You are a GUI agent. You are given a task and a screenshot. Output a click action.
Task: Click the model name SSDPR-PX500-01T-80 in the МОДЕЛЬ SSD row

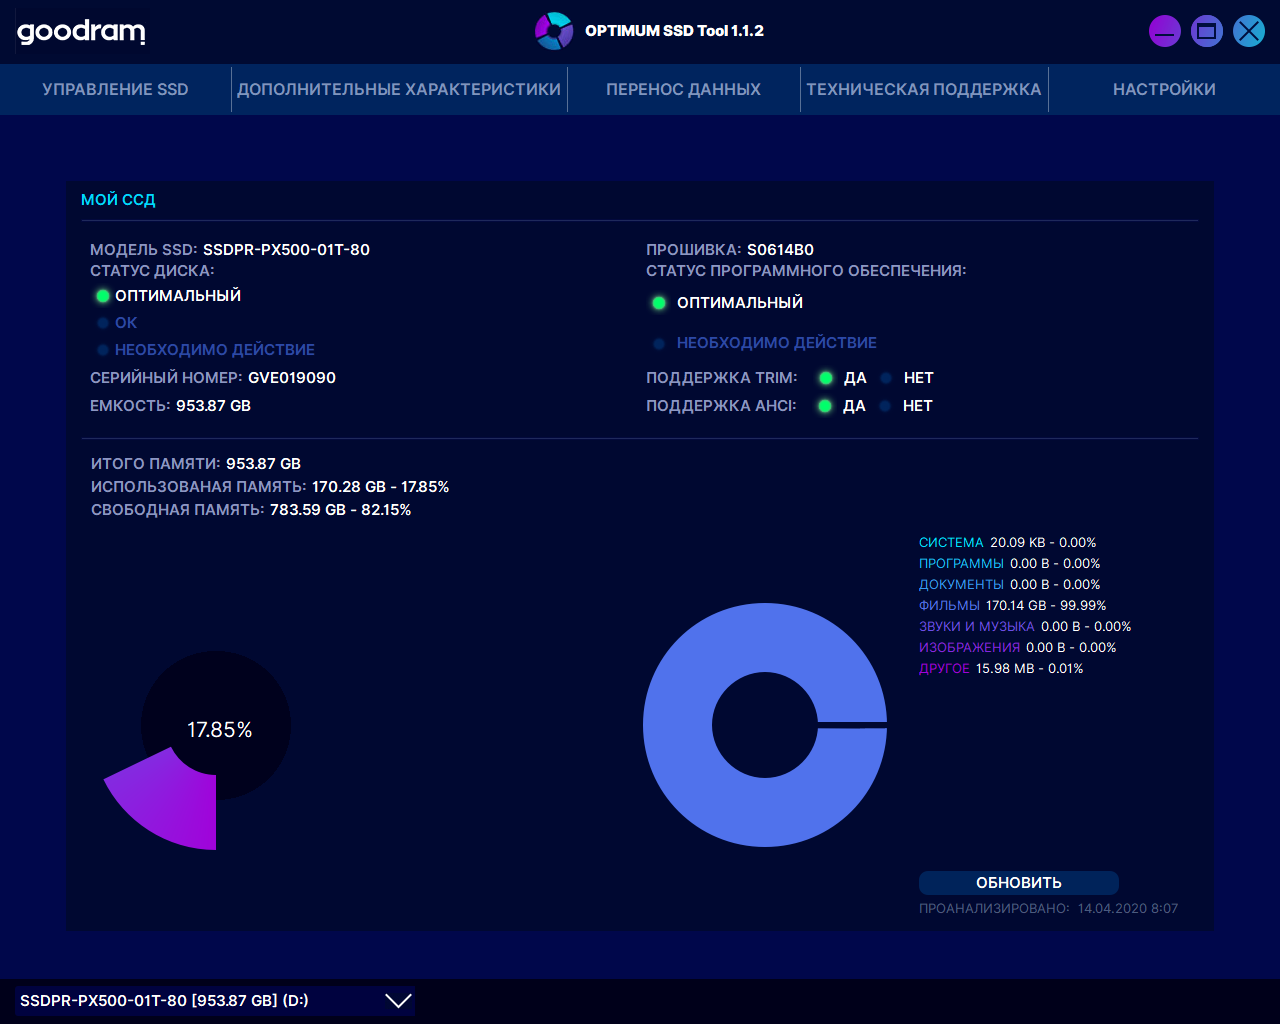tap(286, 250)
